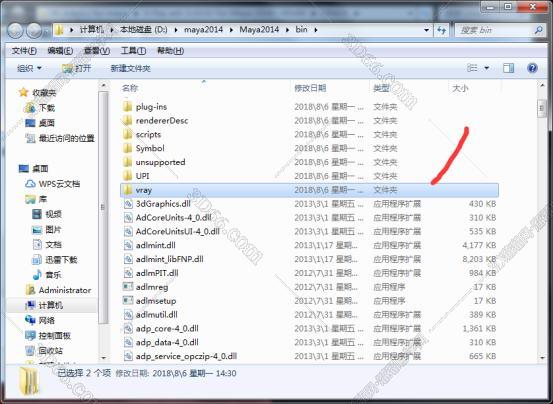This screenshot has width=553, height=404.
Task: Expand the 组织 dropdown
Action: click(x=29, y=68)
